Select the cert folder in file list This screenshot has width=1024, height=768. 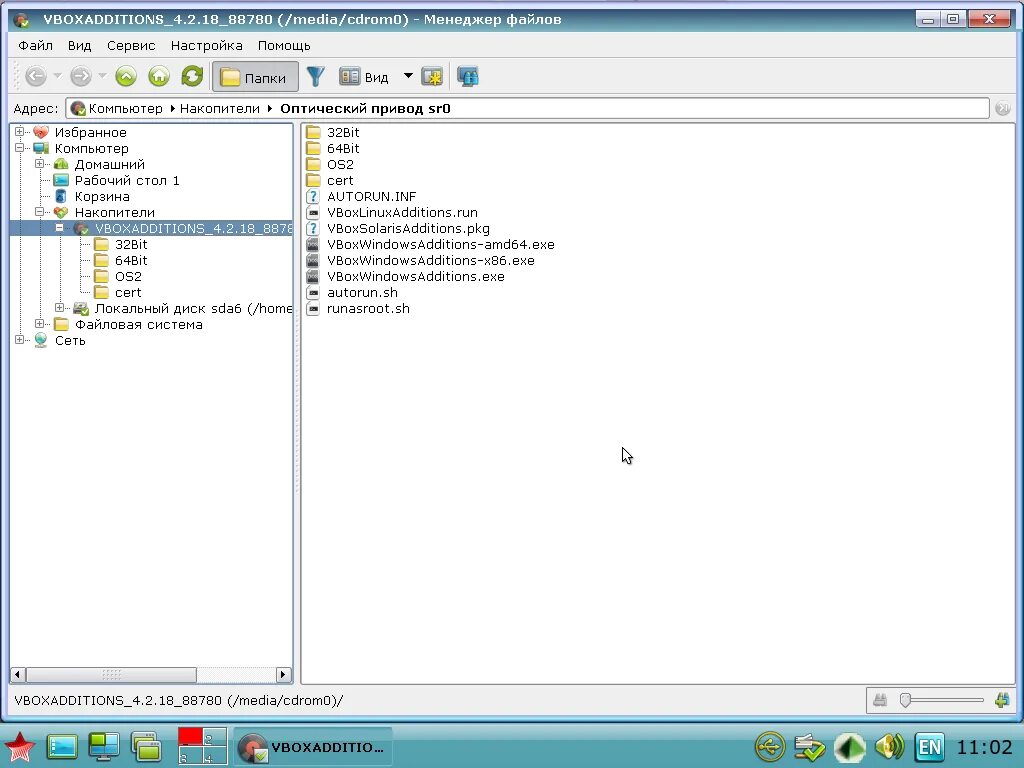point(330,180)
